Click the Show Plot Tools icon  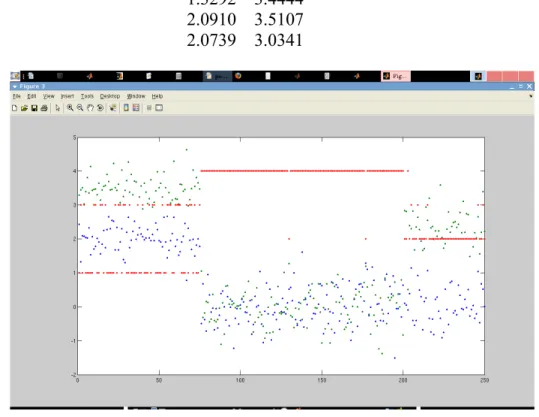(159, 108)
